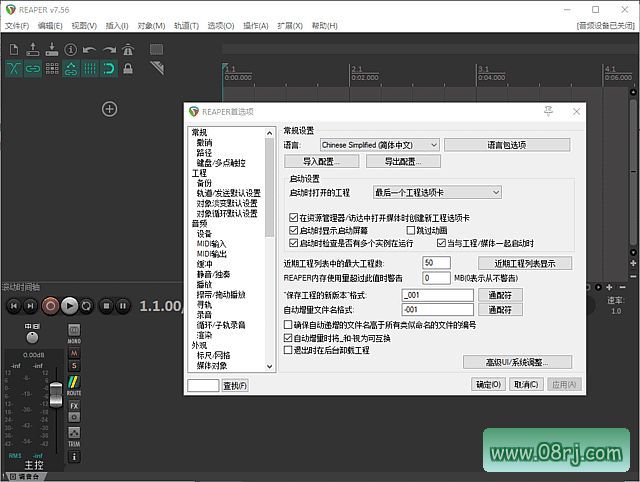The height and width of the screenshot is (482, 640).
Task: Toggle ensure auto-increment filename number checkbox
Action: point(288,325)
